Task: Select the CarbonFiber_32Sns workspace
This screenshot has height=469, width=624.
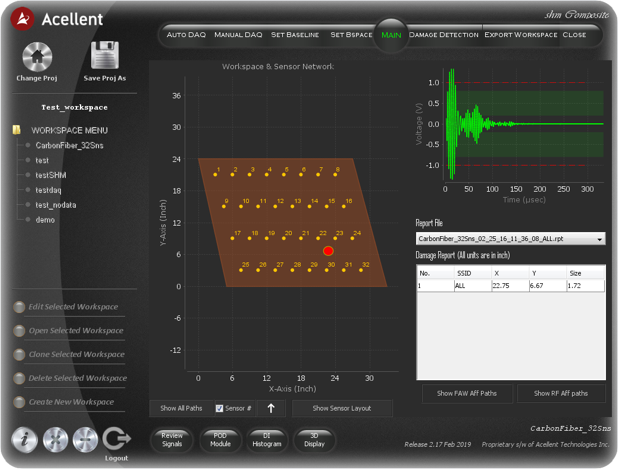Action: coord(70,146)
